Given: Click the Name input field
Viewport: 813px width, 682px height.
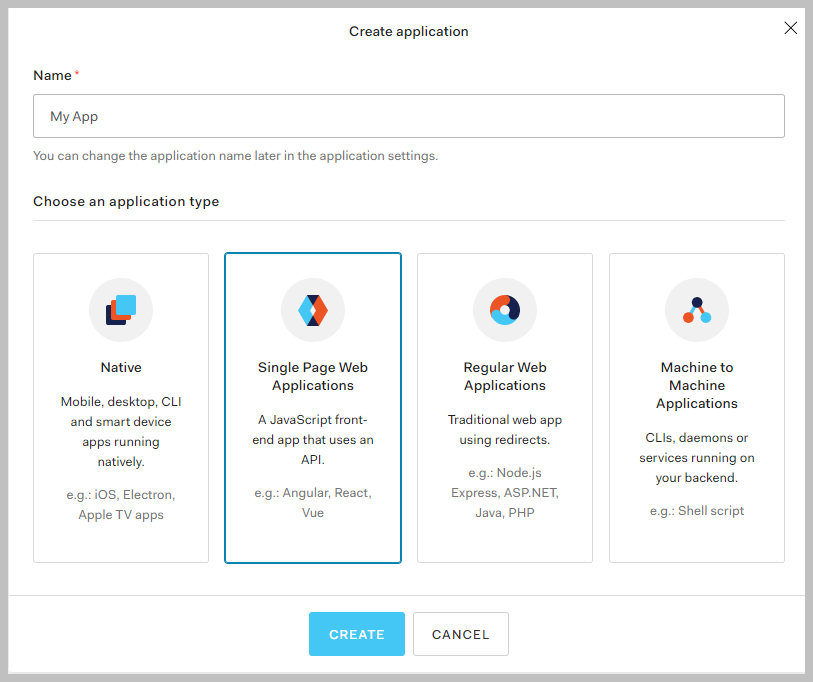Looking at the screenshot, I should [408, 116].
